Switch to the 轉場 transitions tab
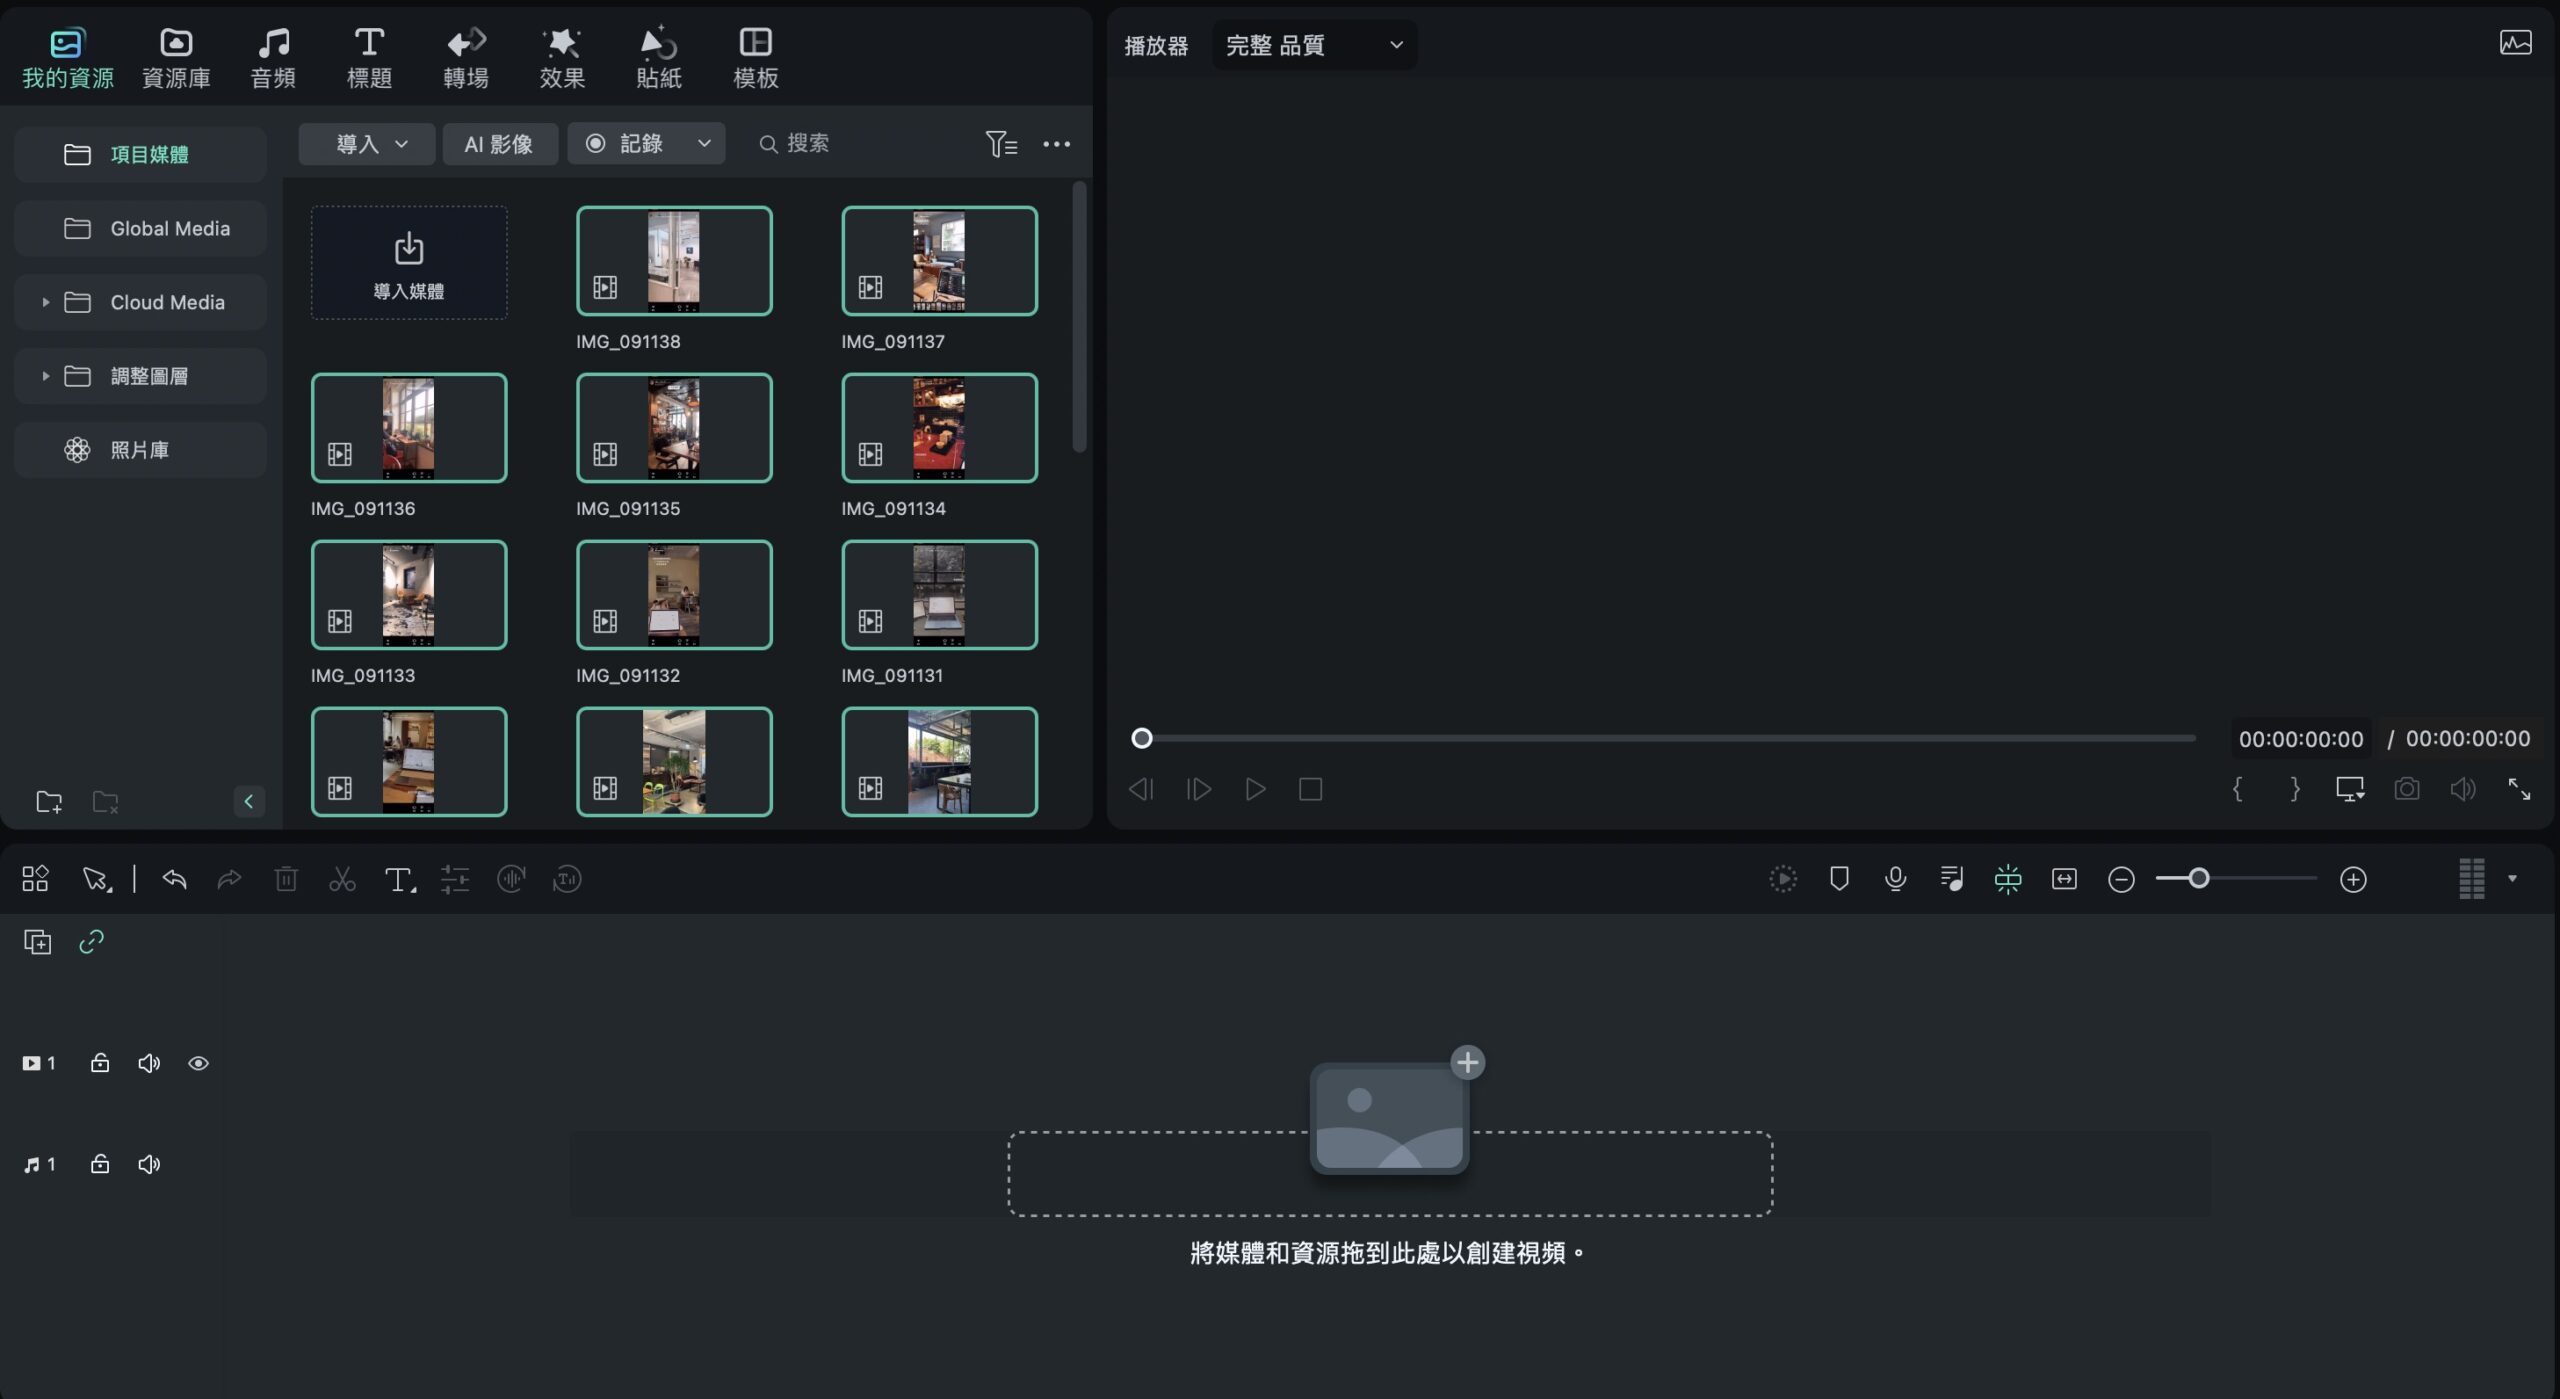2560x1399 pixels. coord(466,58)
